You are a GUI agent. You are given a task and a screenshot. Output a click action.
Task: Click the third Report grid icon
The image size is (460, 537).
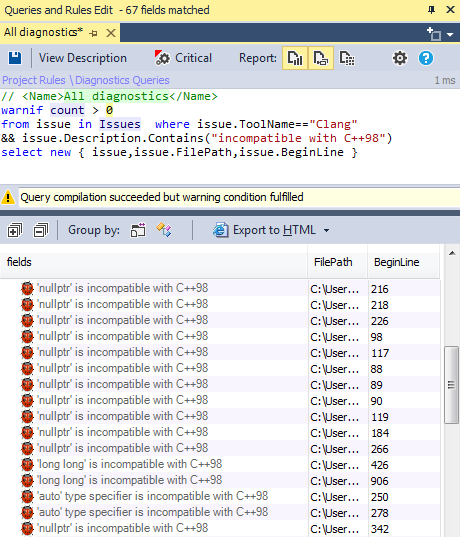pyautogui.click(x=347, y=58)
